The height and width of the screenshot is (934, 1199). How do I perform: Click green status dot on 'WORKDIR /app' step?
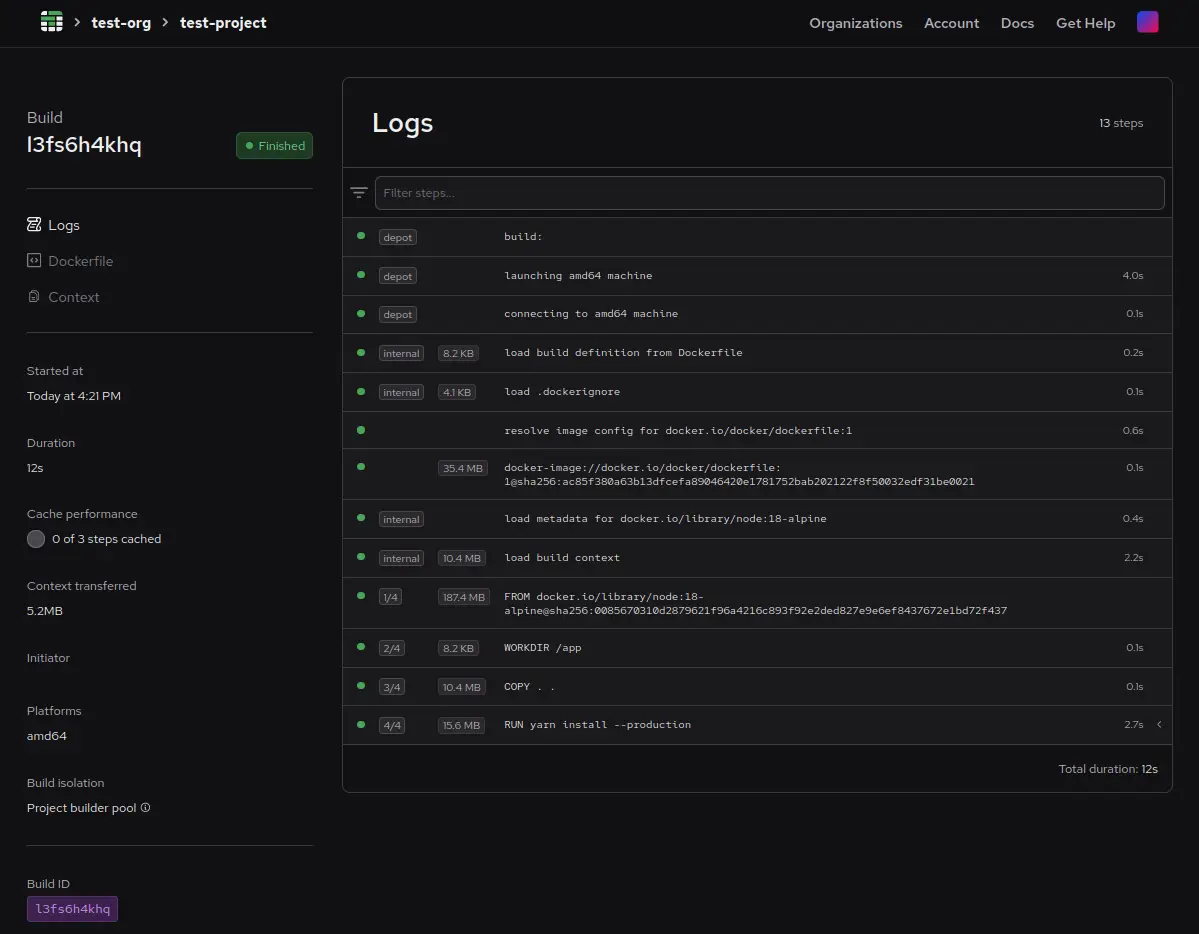click(360, 647)
